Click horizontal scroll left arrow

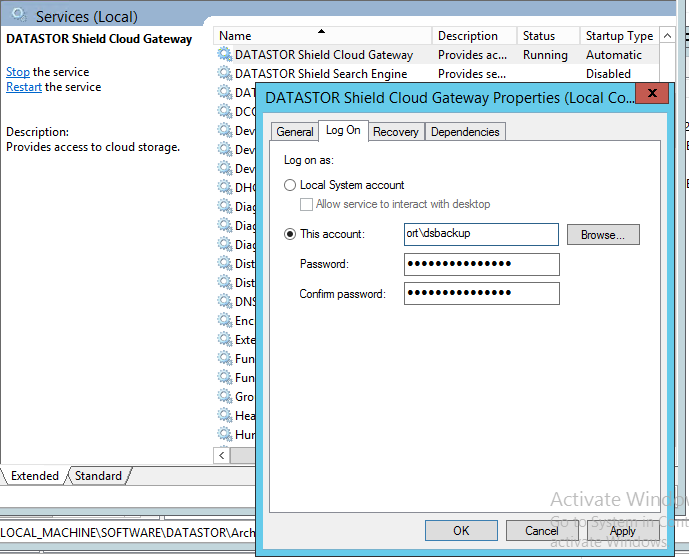(x=221, y=455)
